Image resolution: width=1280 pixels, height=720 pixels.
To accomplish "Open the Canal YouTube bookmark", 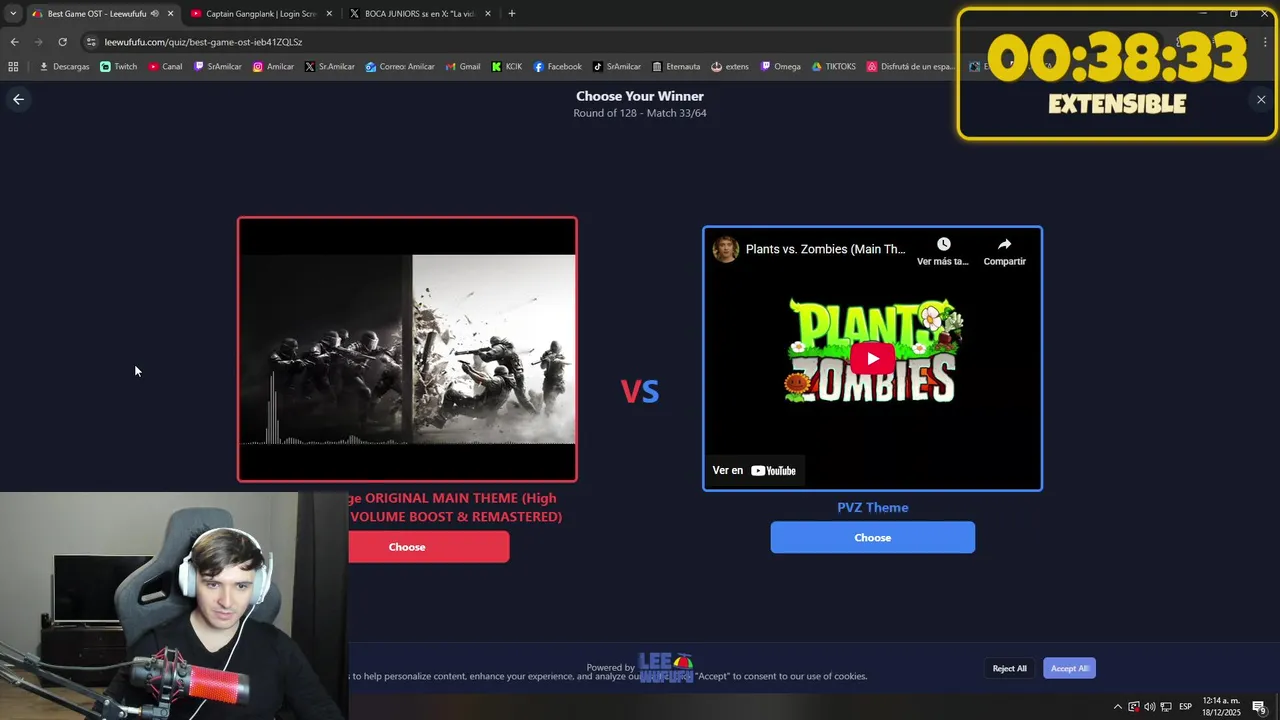I will [x=165, y=67].
